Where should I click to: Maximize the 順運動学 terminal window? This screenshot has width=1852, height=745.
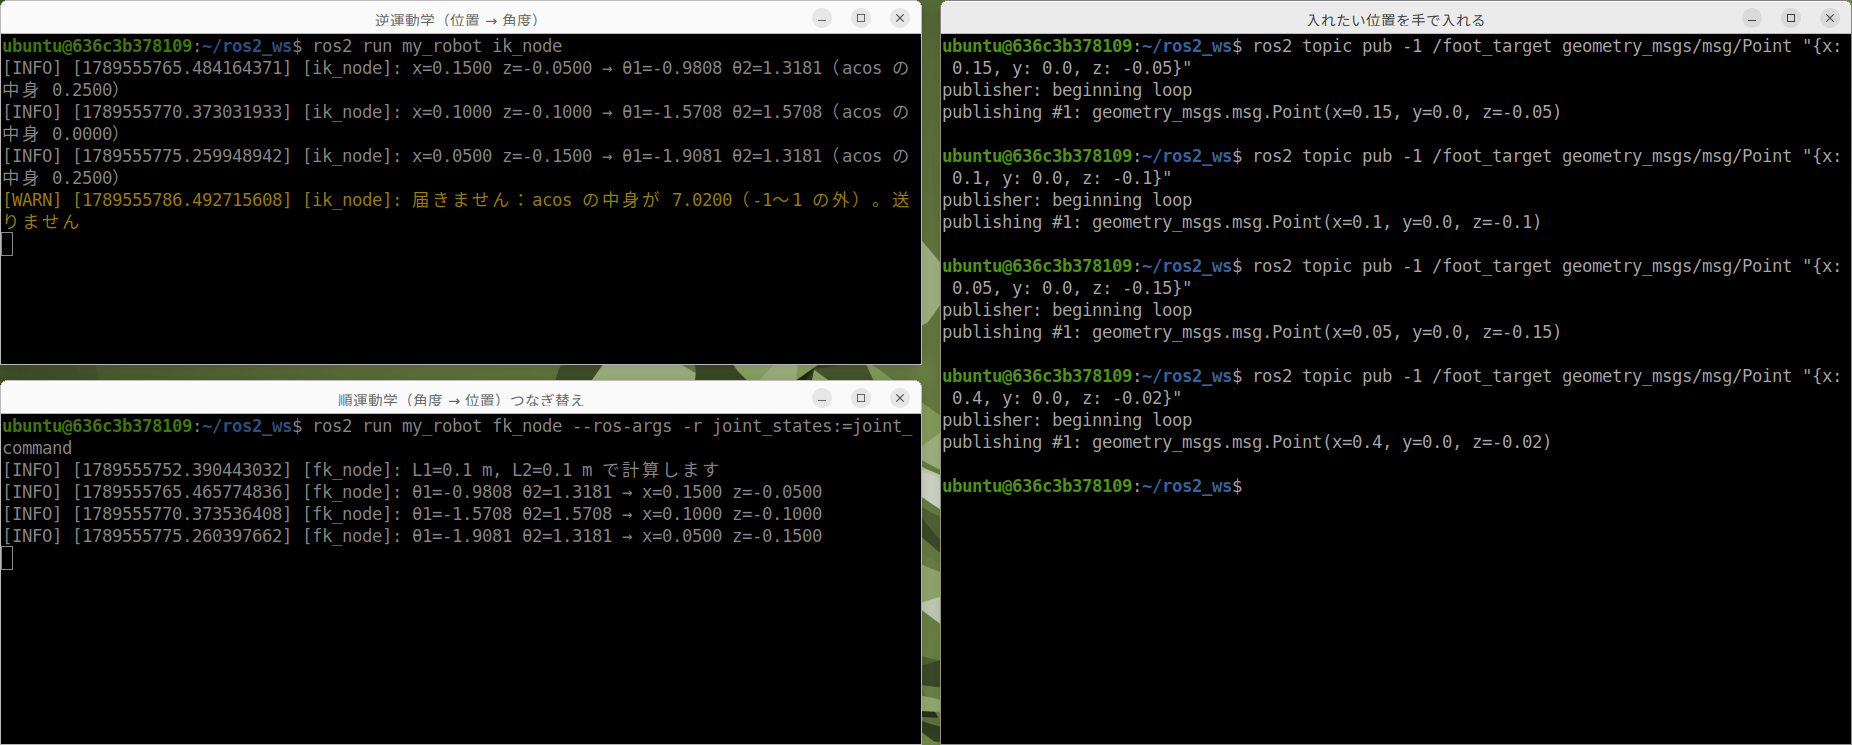point(861,398)
